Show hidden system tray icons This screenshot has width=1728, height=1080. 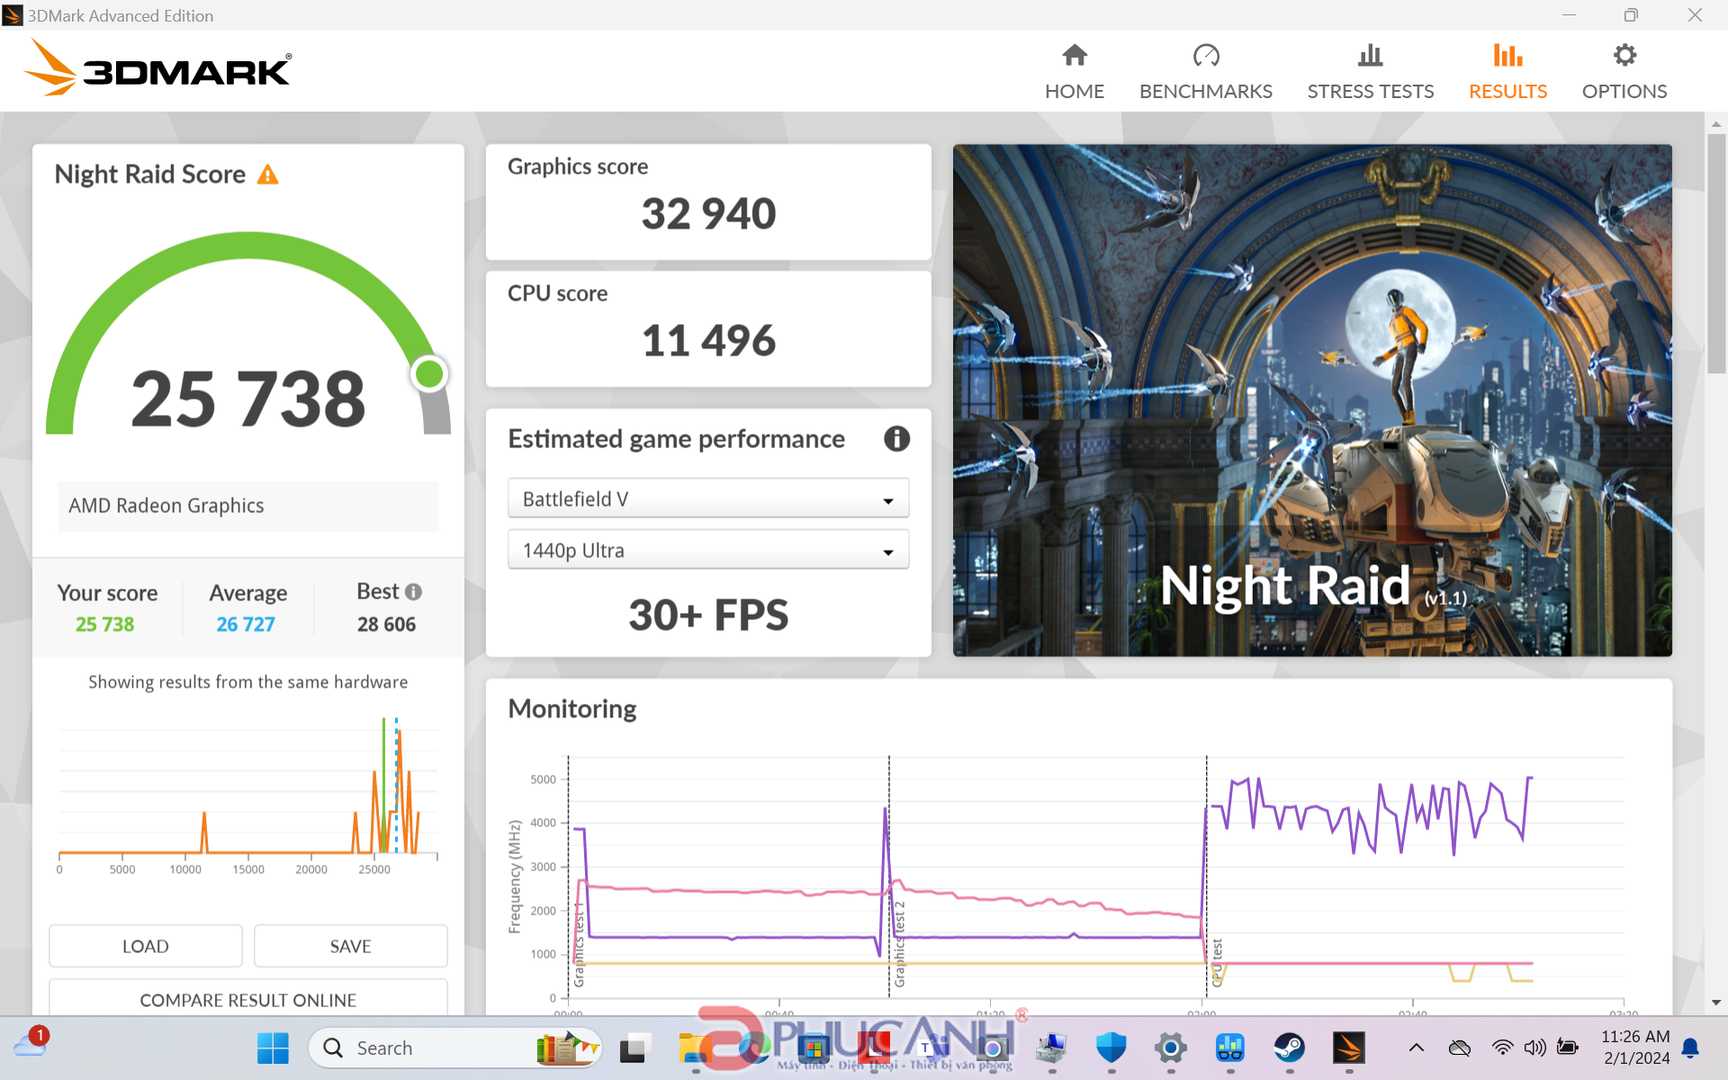(1416, 1048)
